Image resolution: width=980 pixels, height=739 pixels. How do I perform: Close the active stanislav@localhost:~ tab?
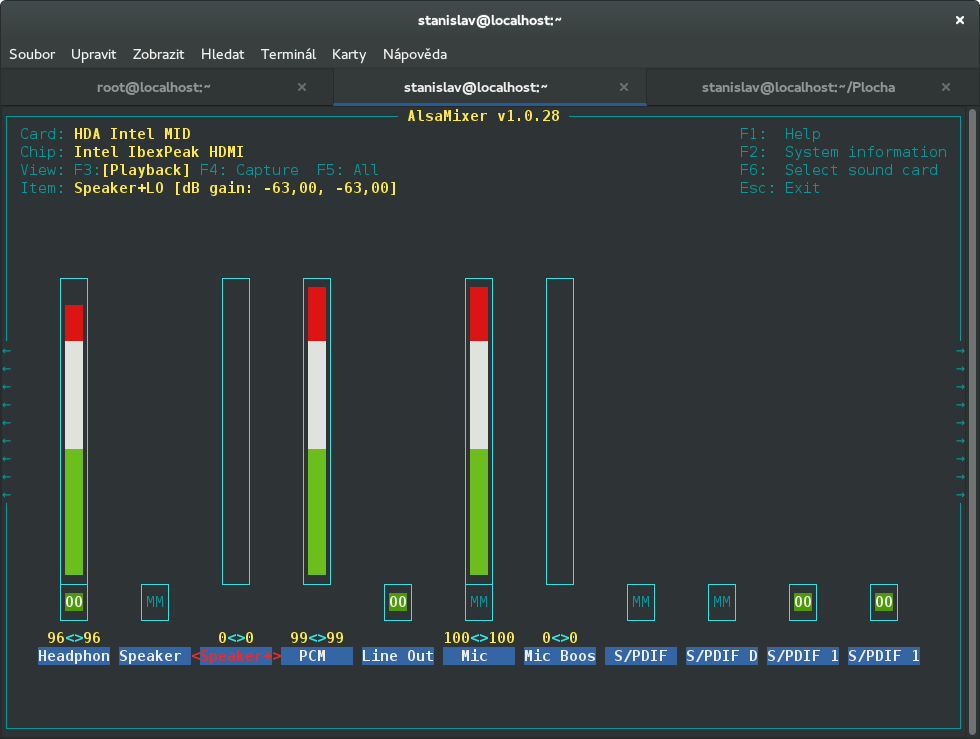click(x=625, y=87)
